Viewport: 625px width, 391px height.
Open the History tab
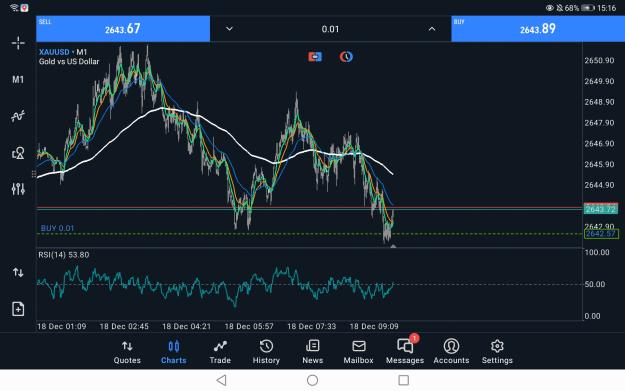pyautogui.click(x=266, y=352)
